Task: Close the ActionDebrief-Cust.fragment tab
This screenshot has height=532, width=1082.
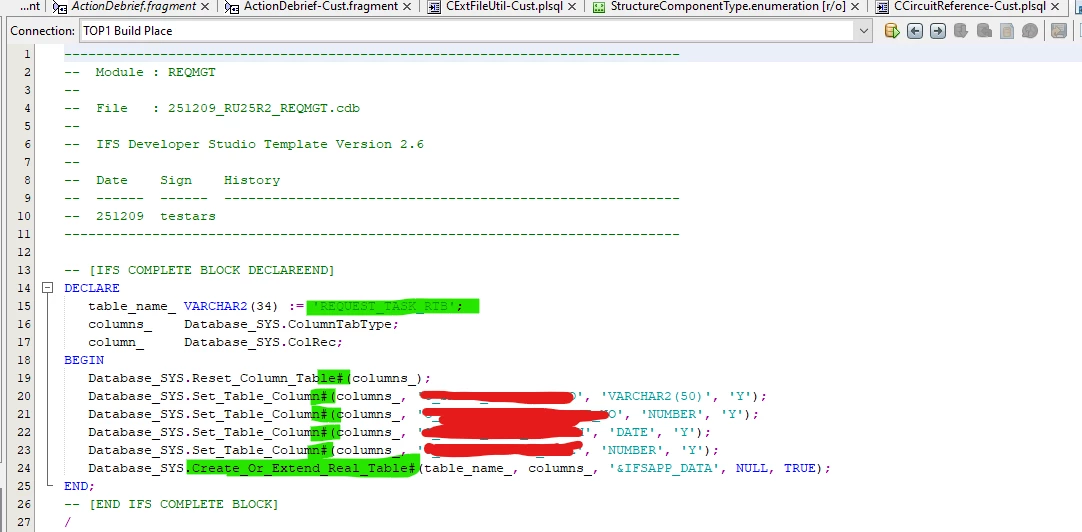Action: coord(406,6)
